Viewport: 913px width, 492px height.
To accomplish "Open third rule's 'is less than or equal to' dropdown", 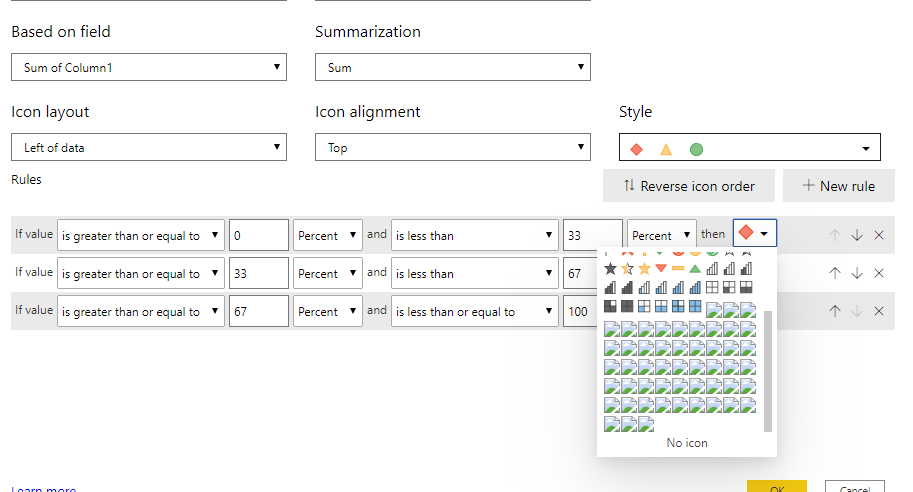I will [475, 311].
